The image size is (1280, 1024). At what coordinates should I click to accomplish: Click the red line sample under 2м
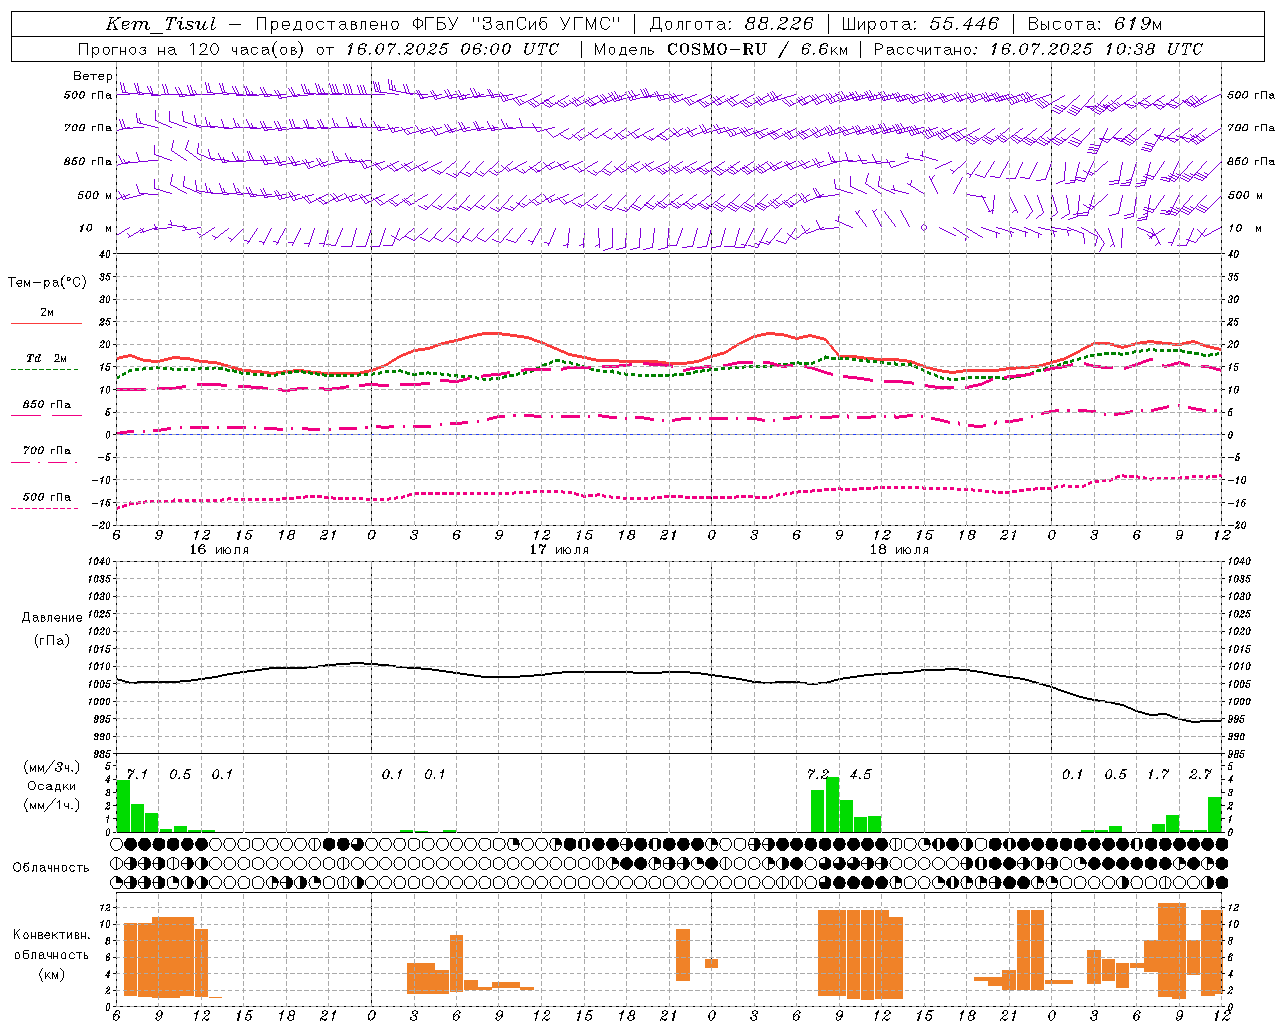click(46, 323)
